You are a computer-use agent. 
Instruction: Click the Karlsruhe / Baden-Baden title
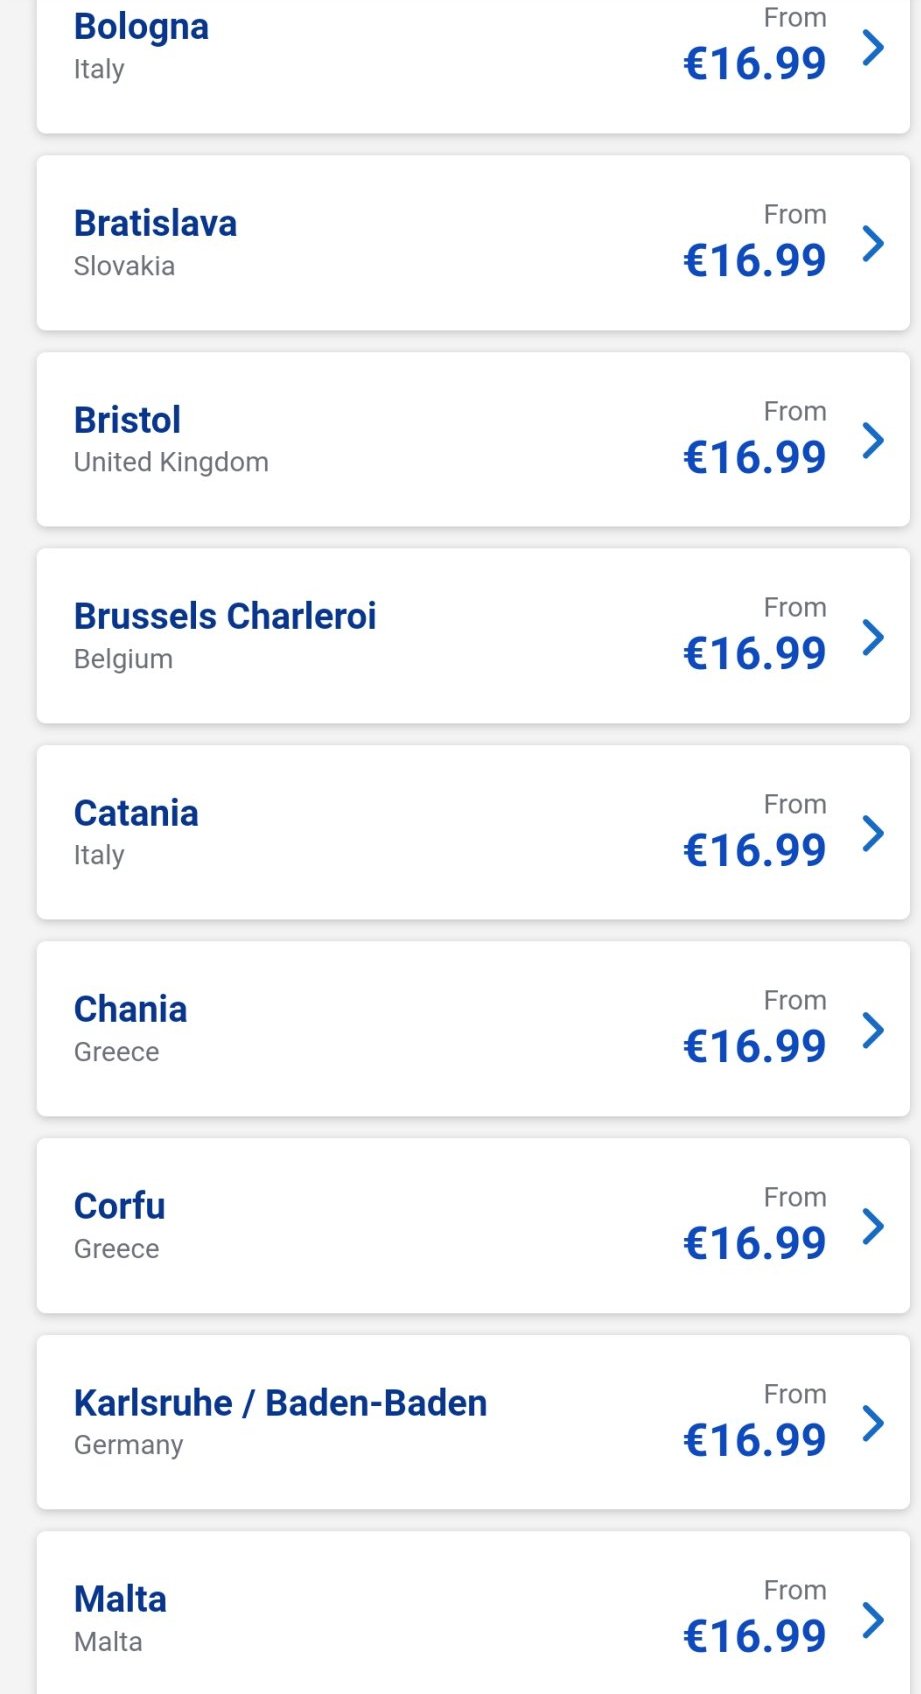pos(280,1403)
